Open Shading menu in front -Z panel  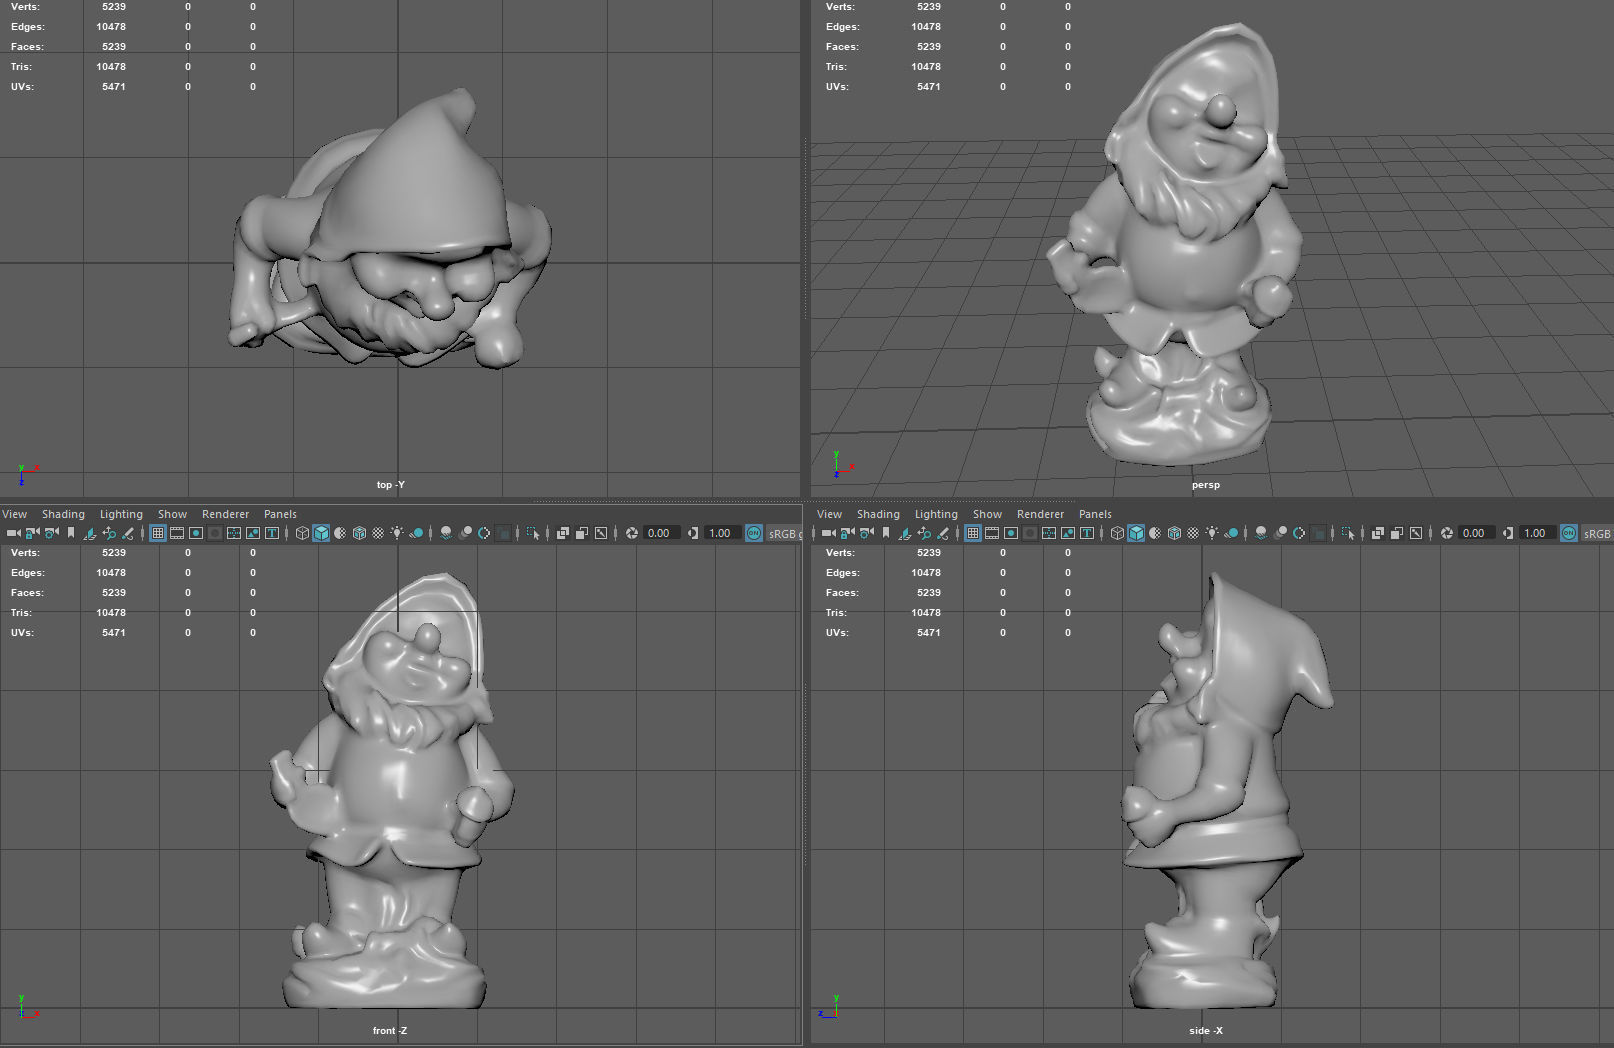[x=63, y=514]
